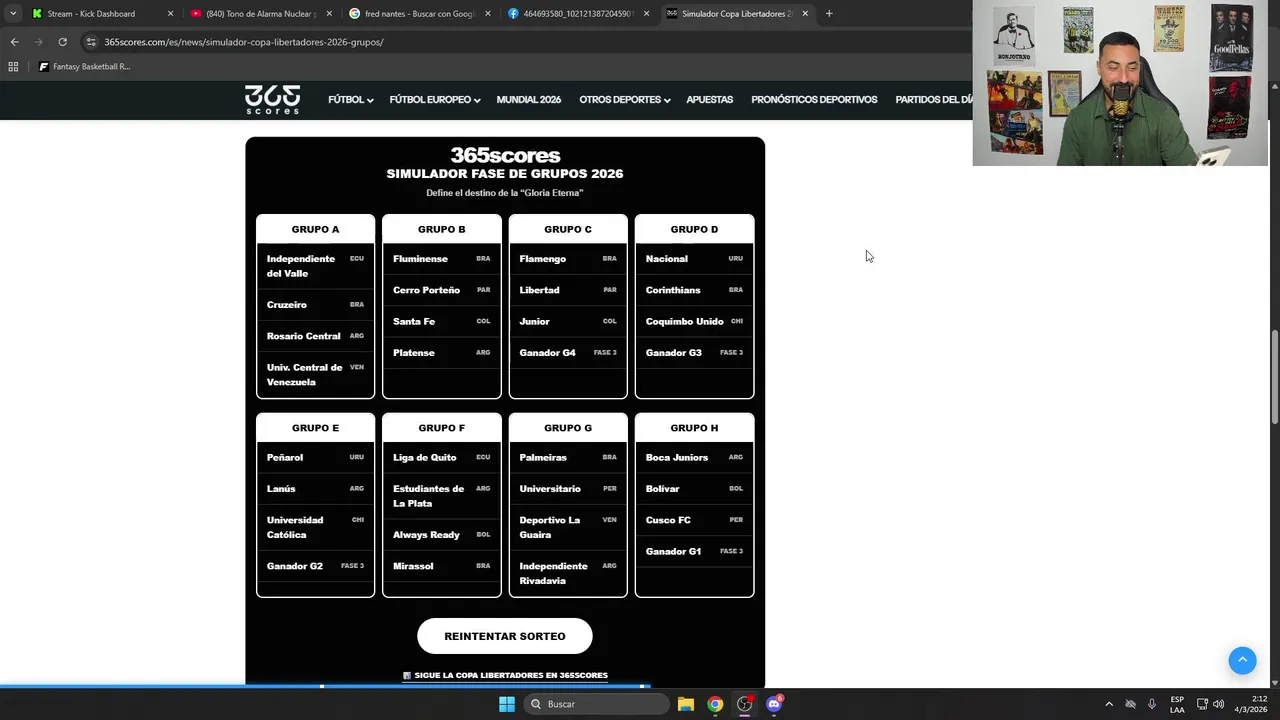1280x720 pixels.
Task: Select Santa Fe in Grupo B
Action: [441, 322]
